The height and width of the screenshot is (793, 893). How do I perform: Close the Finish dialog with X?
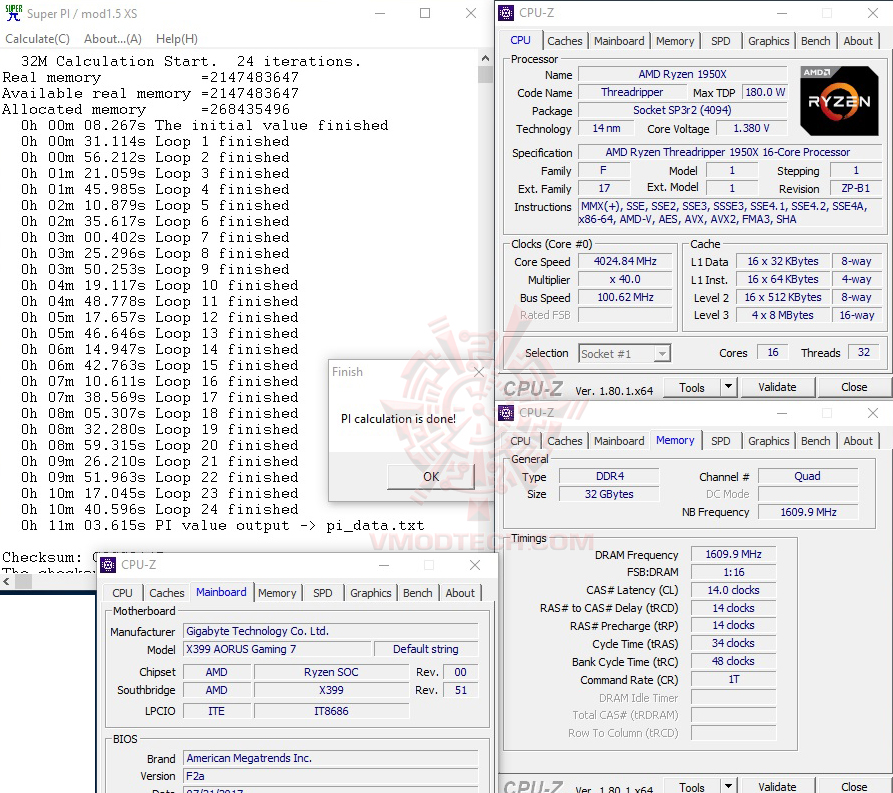pyautogui.click(x=479, y=372)
